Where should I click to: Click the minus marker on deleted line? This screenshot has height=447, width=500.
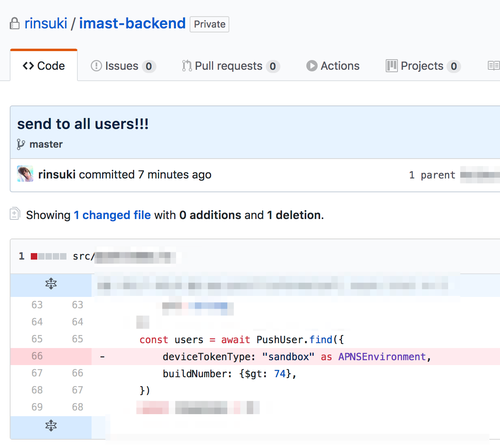coord(102,357)
